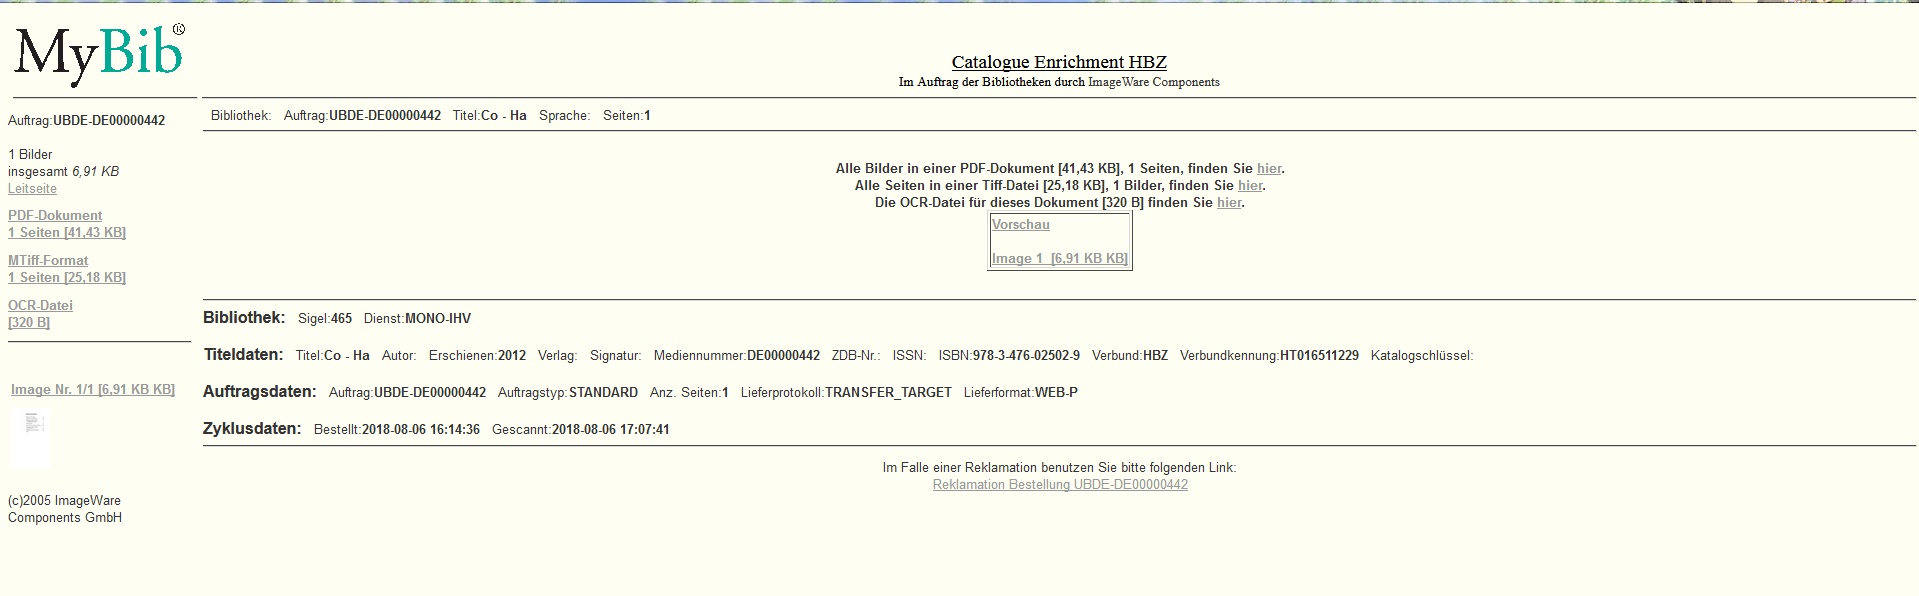1919x596 pixels.
Task: Open 'Image Nr. 1/1' sidebar link
Action: click(92, 390)
